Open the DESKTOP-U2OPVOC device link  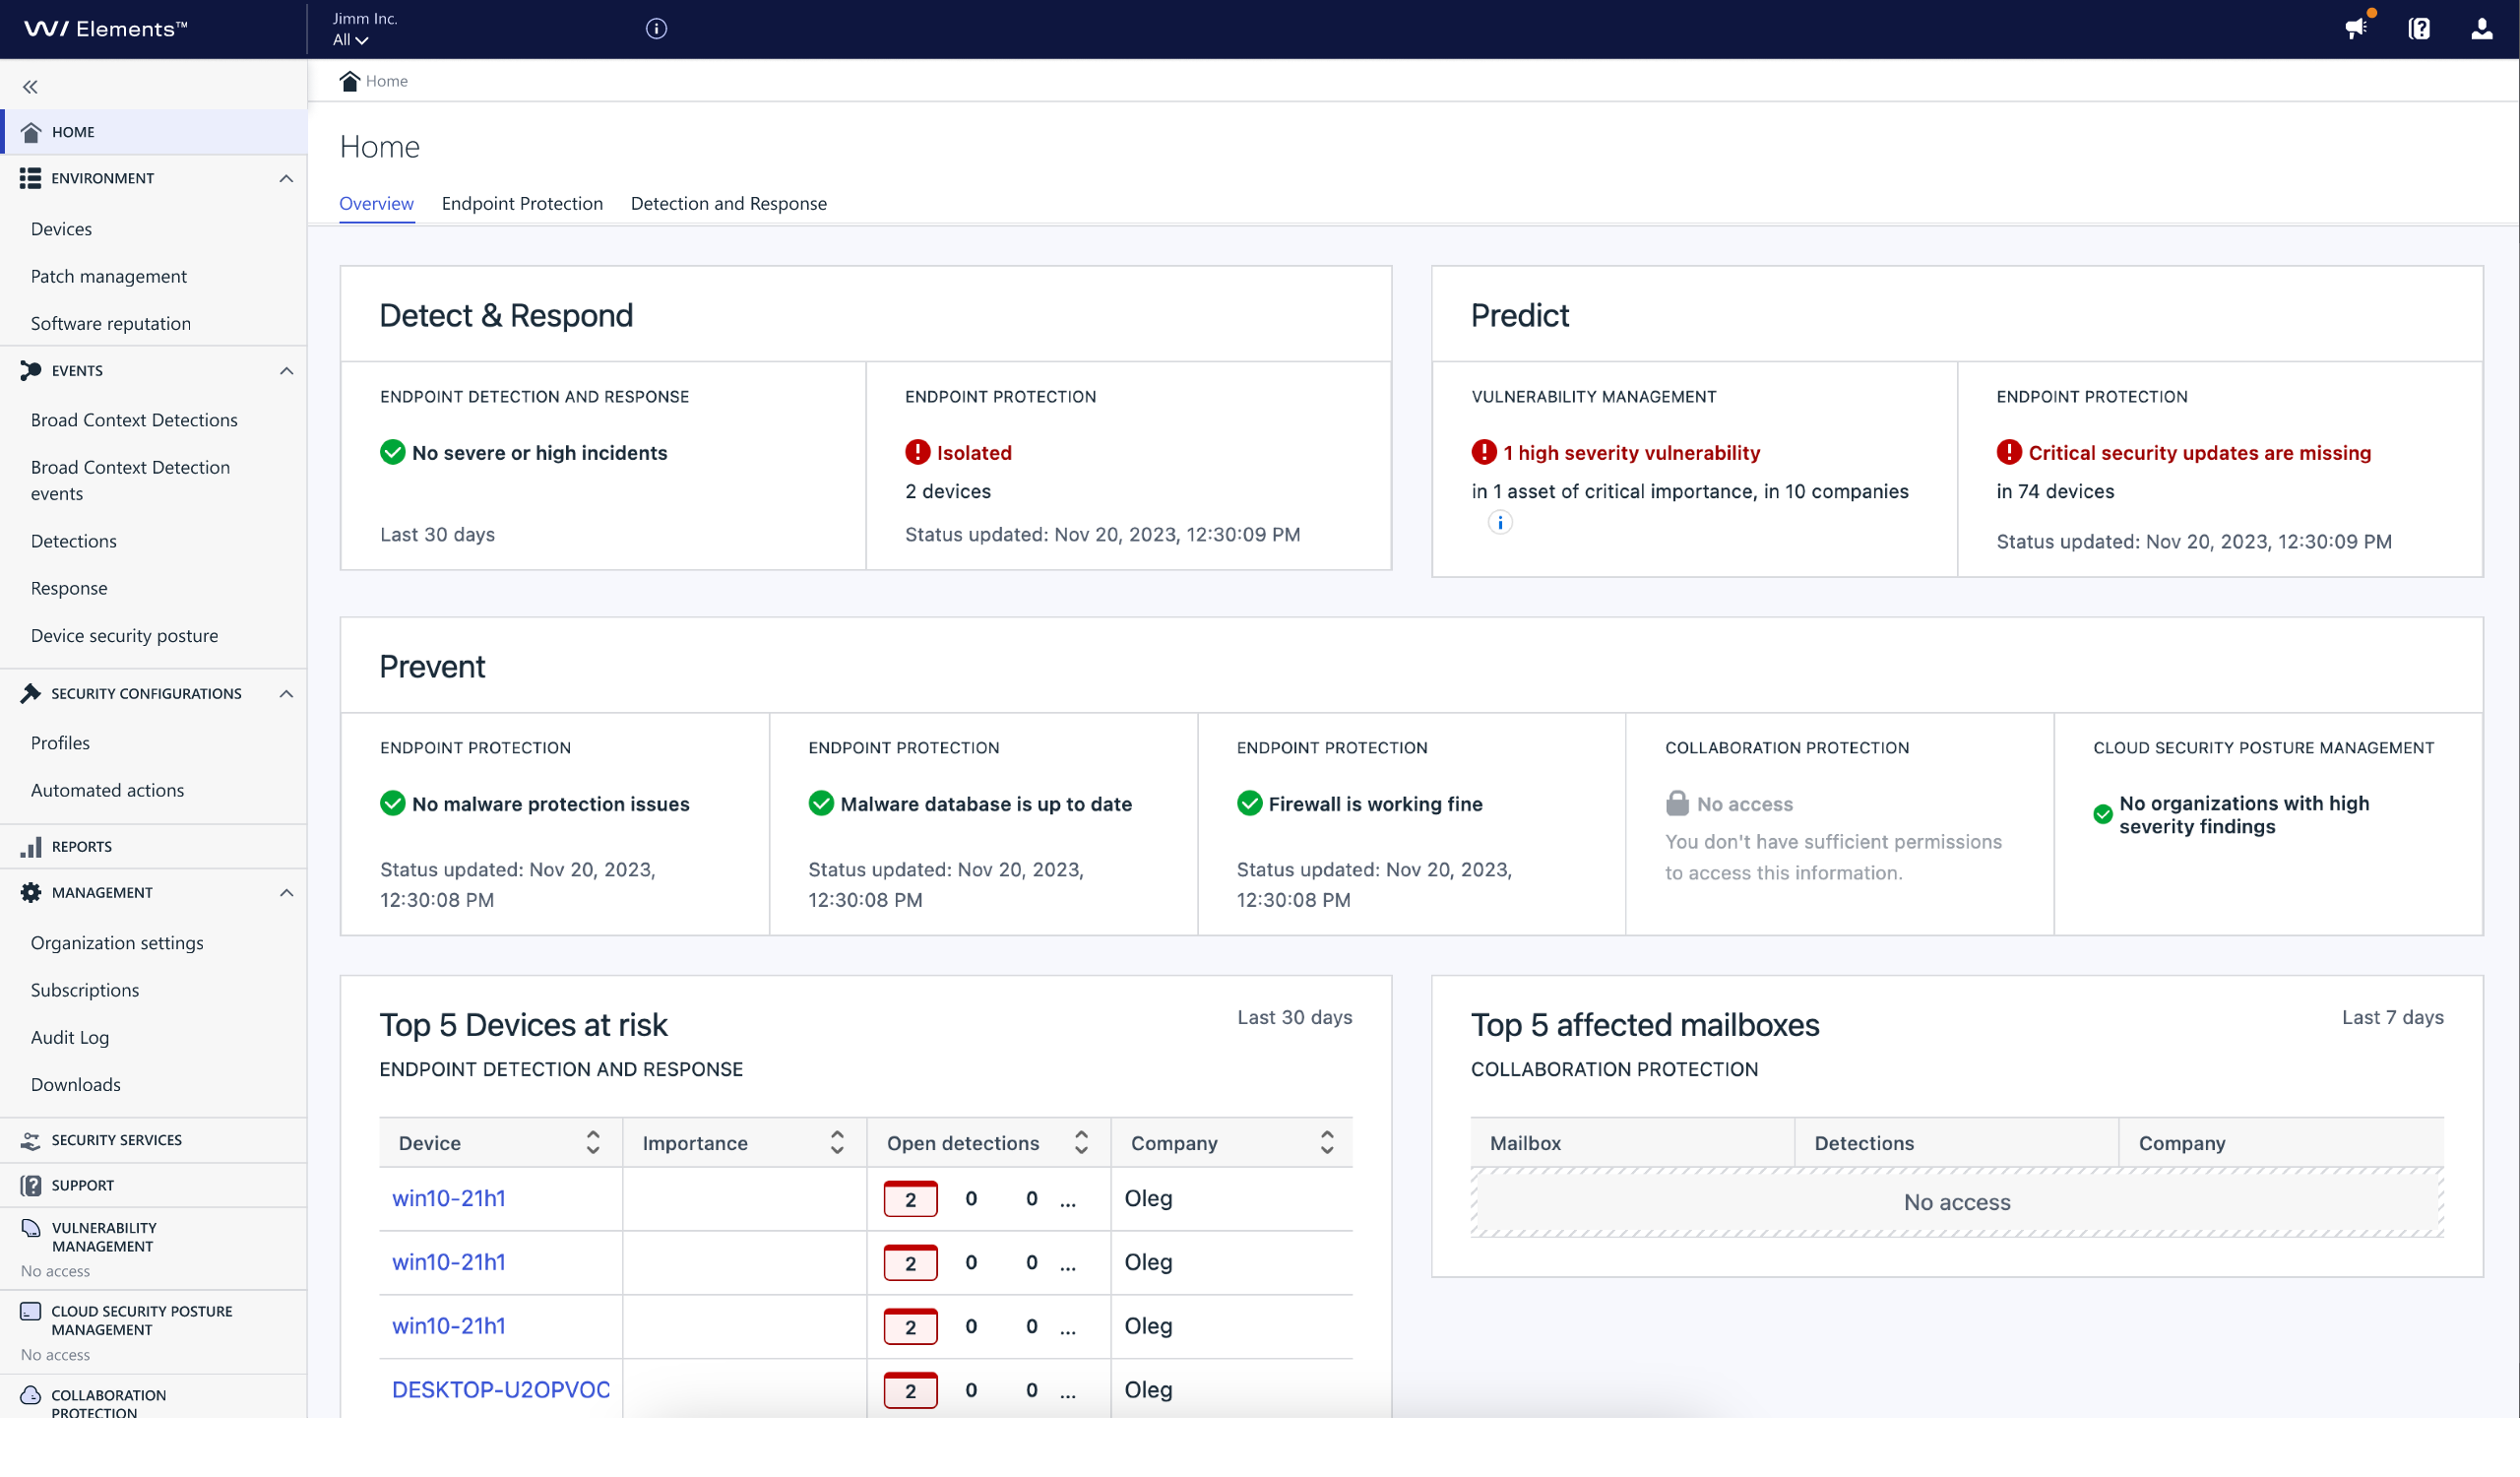[x=501, y=1390]
